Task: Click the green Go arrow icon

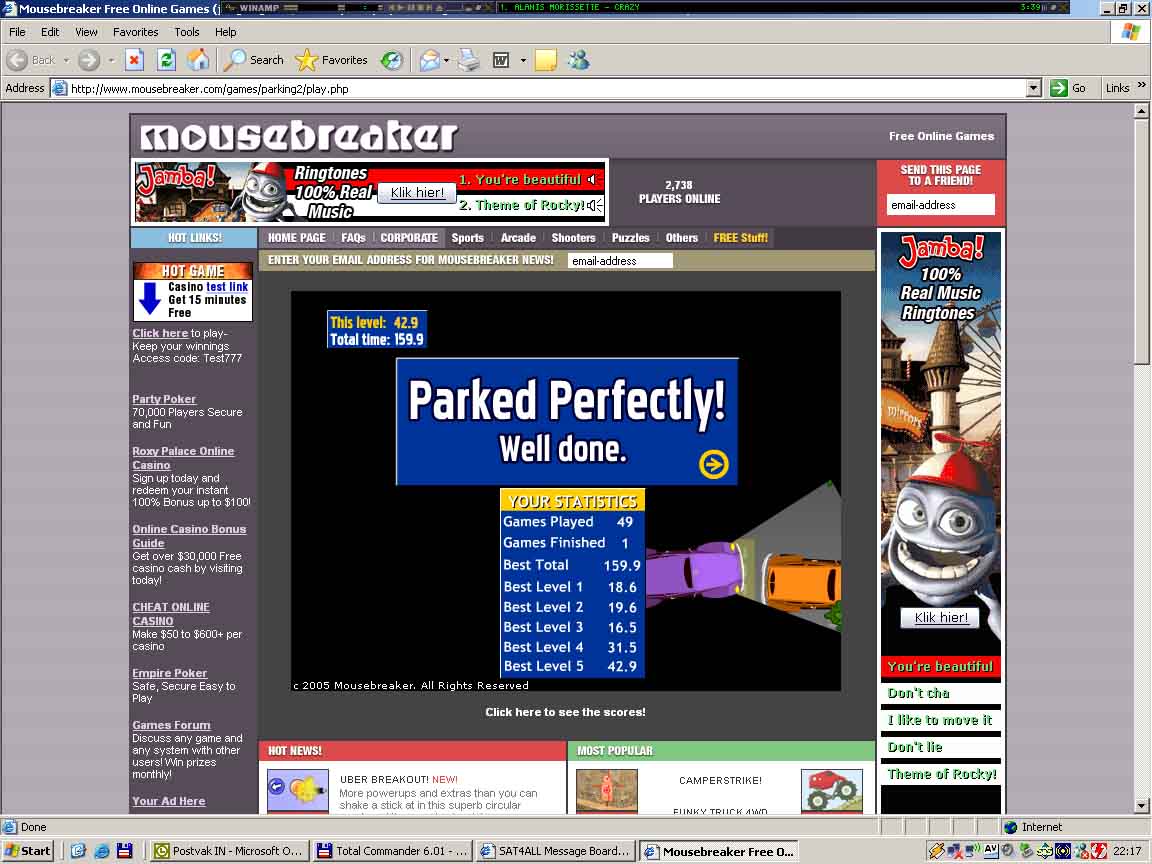Action: coord(1059,88)
